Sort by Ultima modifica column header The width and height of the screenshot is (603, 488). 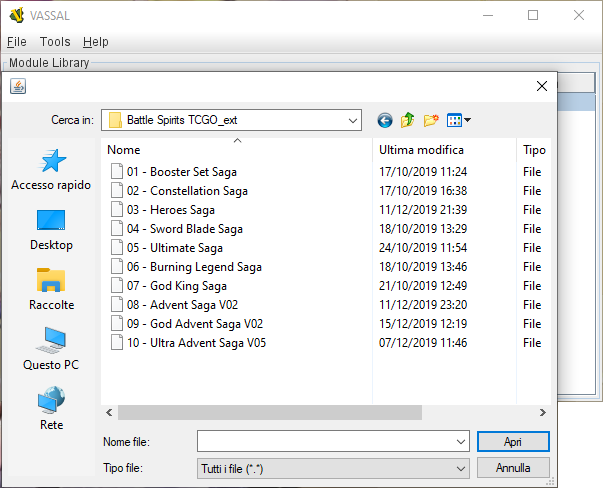(445, 150)
